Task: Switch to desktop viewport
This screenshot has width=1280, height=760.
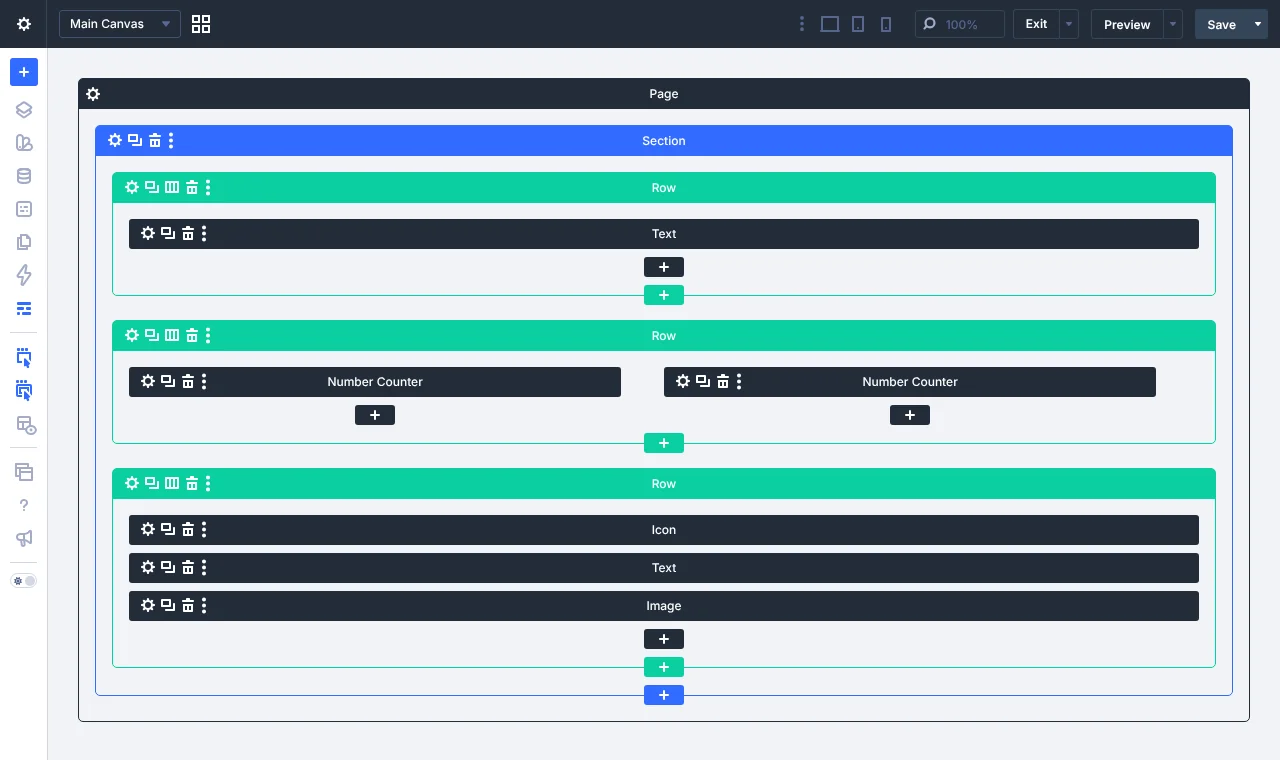Action: [x=829, y=24]
